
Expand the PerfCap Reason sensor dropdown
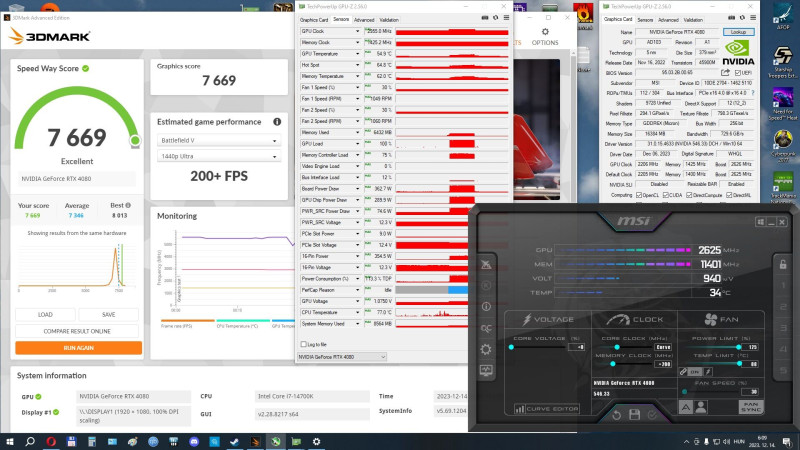[357, 290]
